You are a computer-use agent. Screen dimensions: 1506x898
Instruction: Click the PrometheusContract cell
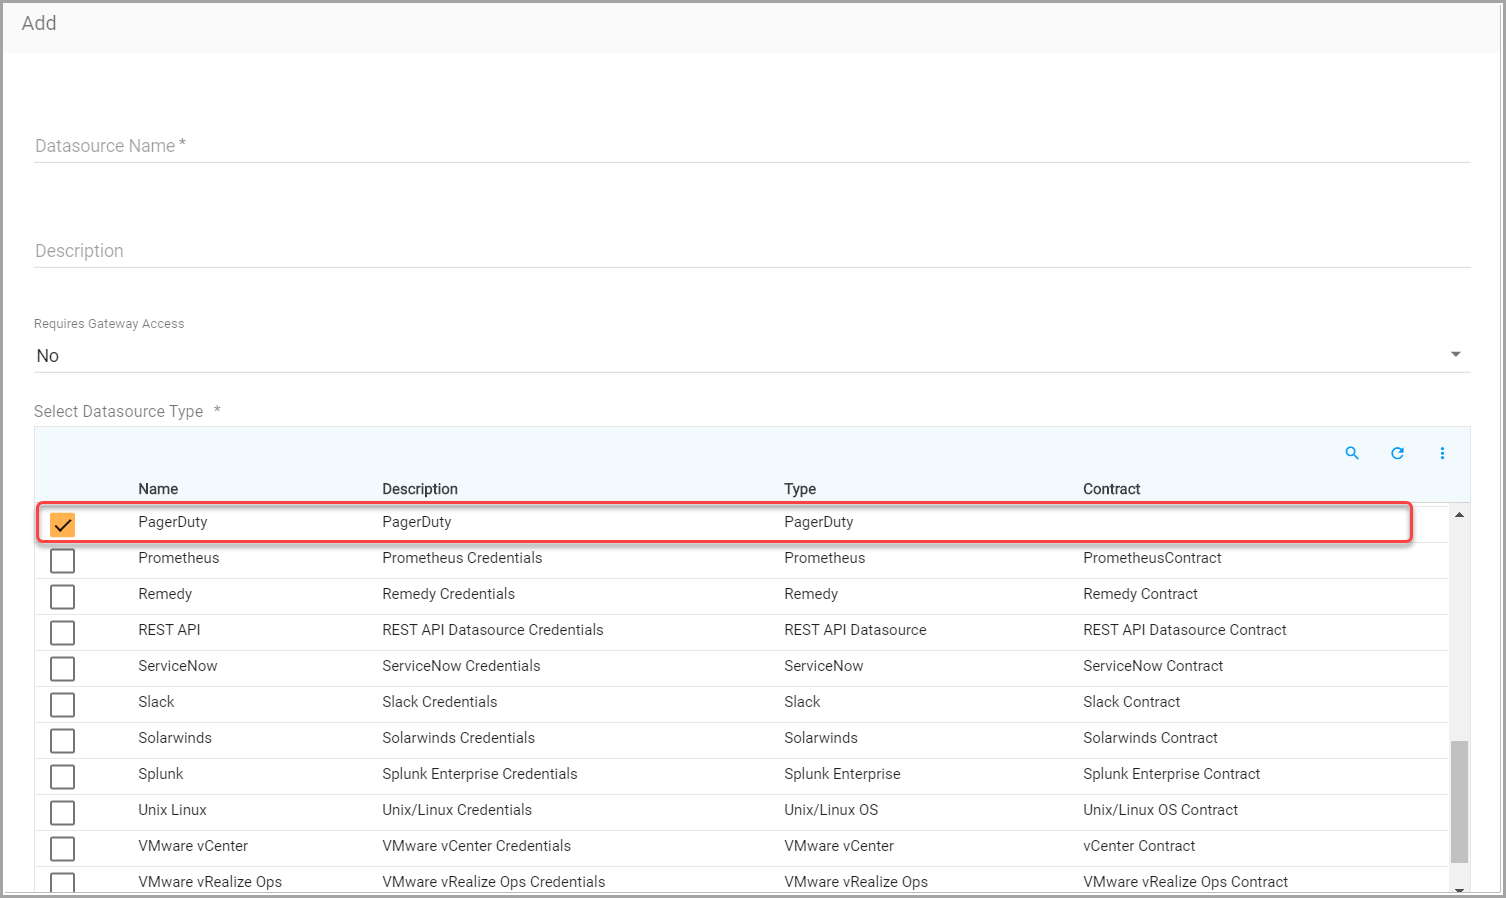(1152, 558)
